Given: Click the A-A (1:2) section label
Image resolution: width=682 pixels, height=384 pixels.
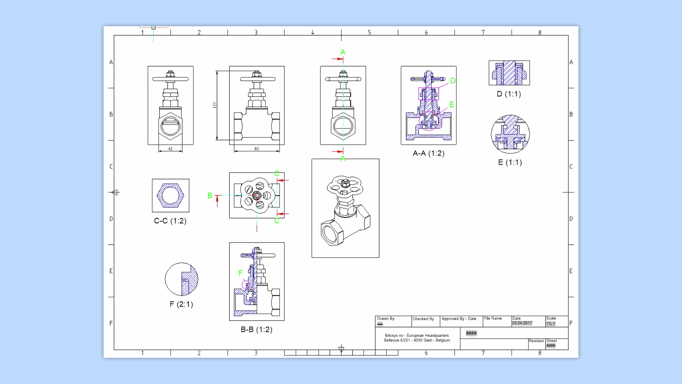Looking at the screenshot, I should 428,153.
